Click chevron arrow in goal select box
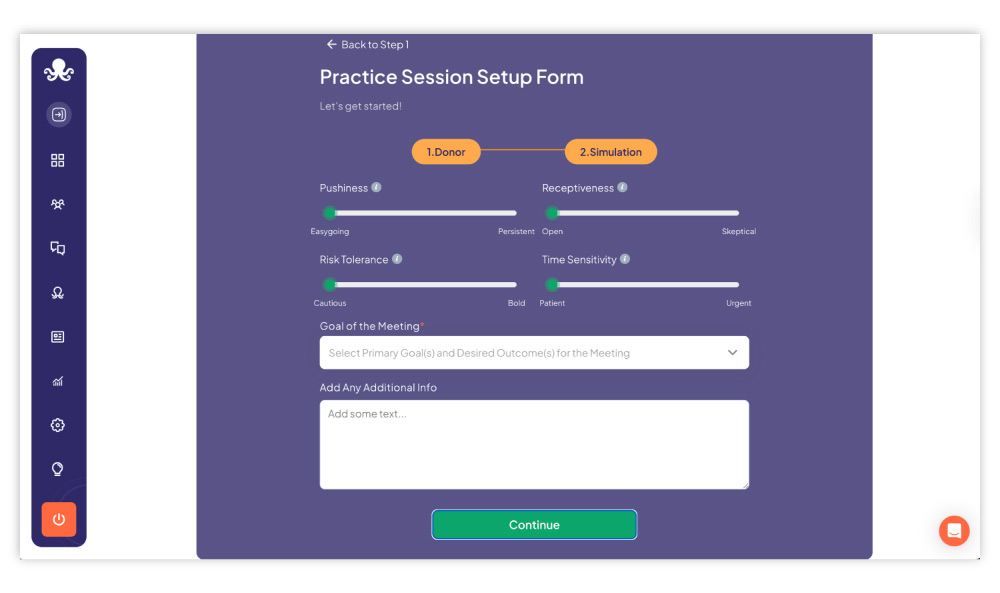The height and width of the screenshot is (593, 1000). coord(732,353)
